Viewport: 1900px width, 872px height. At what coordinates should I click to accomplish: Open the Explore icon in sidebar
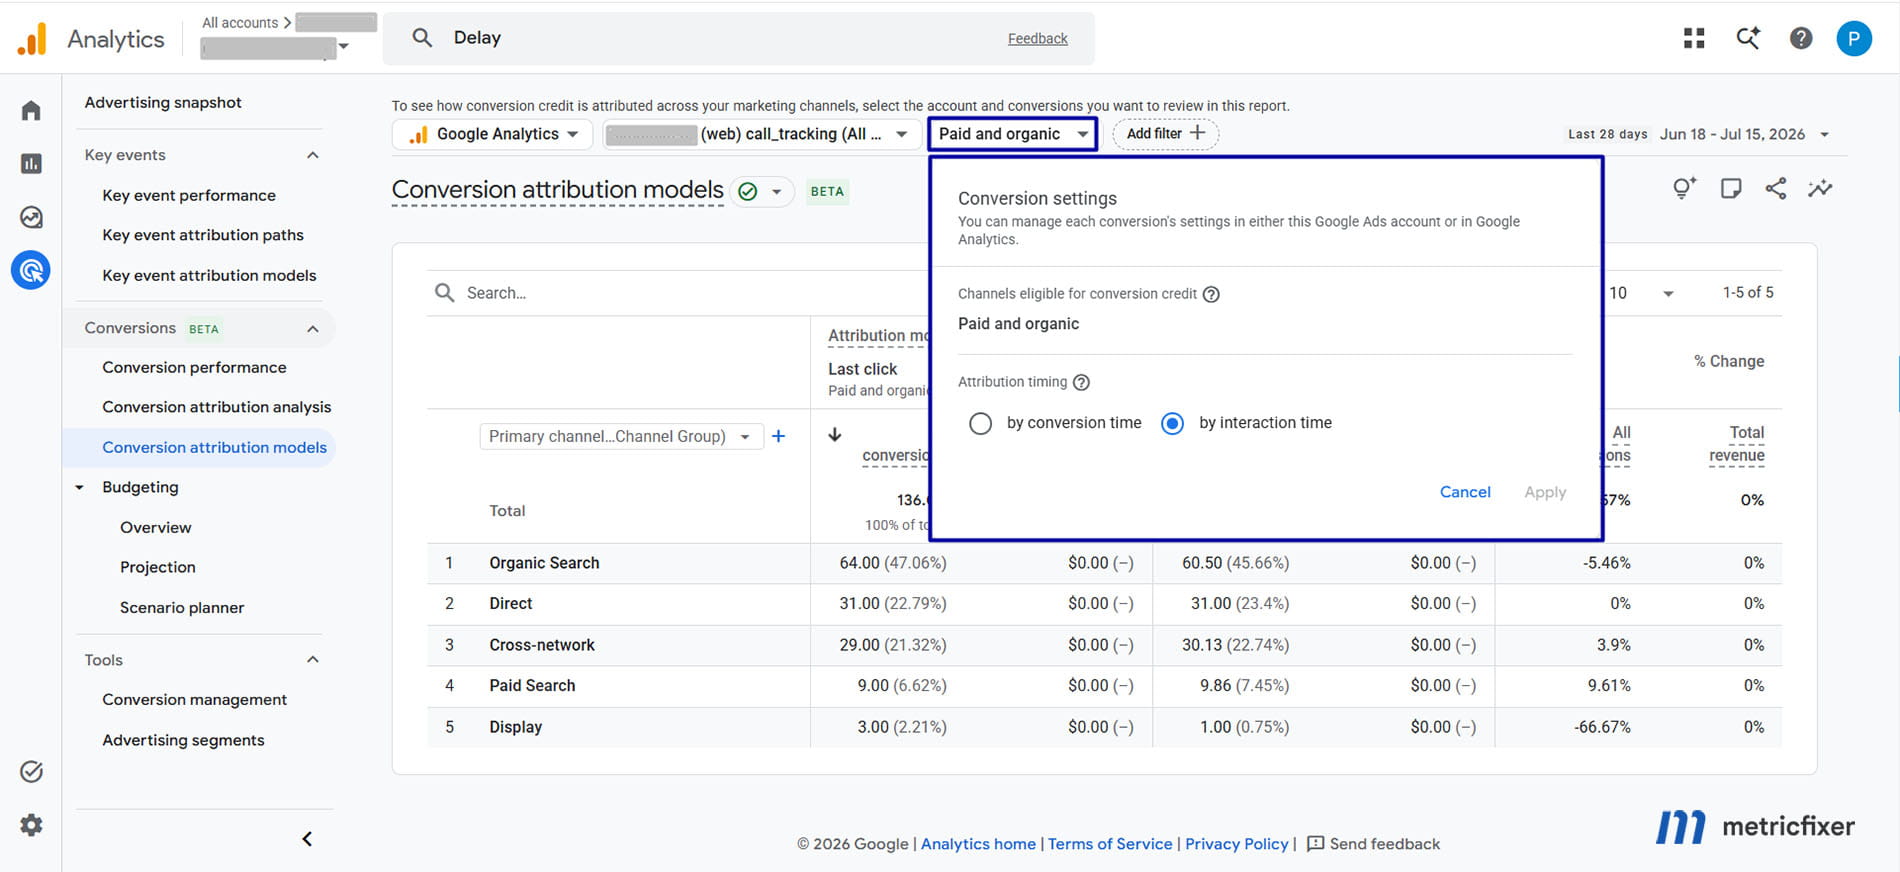click(31, 217)
